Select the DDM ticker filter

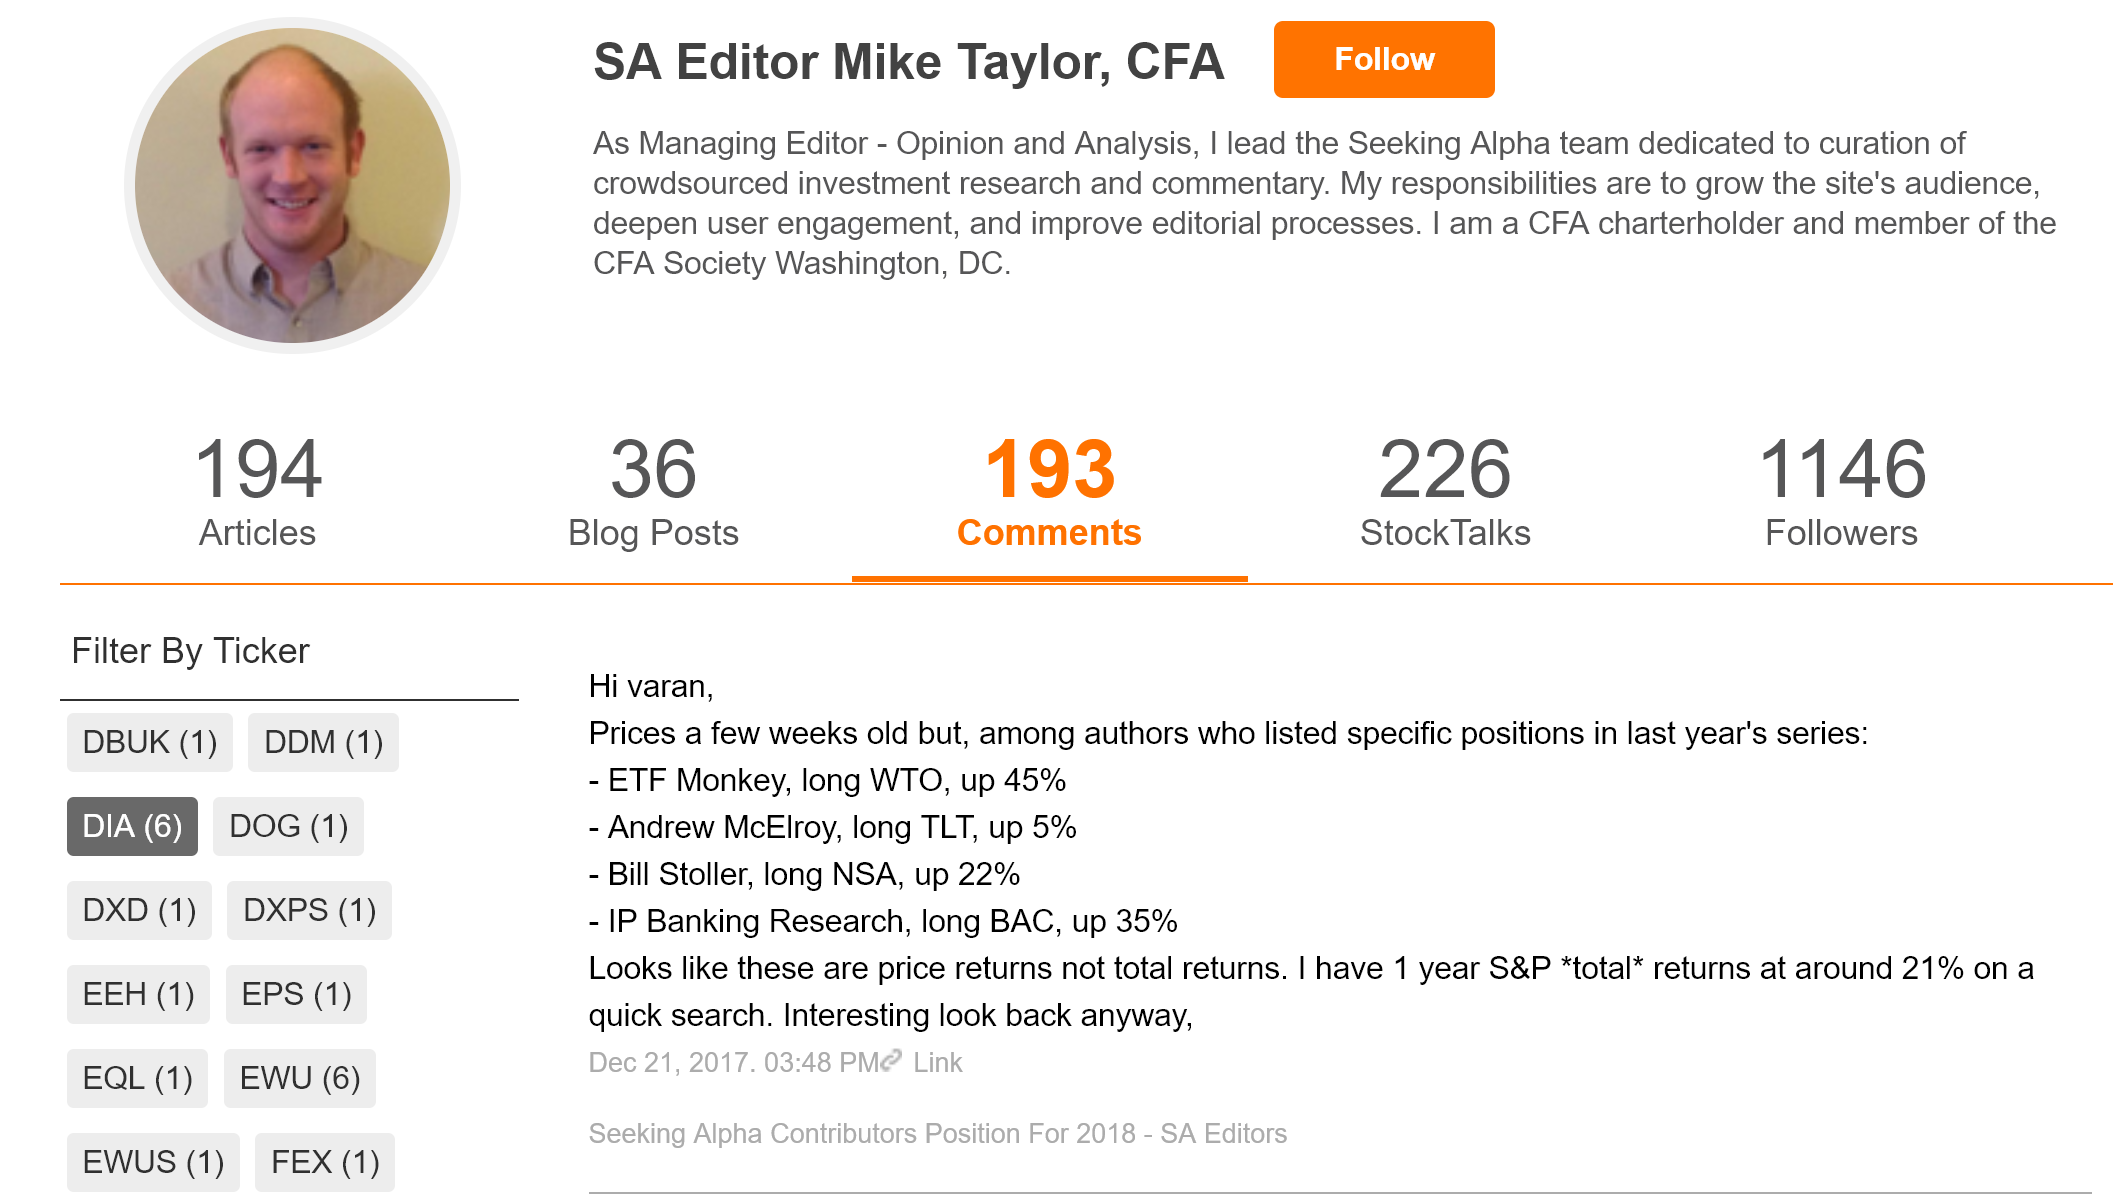(323, 742)
